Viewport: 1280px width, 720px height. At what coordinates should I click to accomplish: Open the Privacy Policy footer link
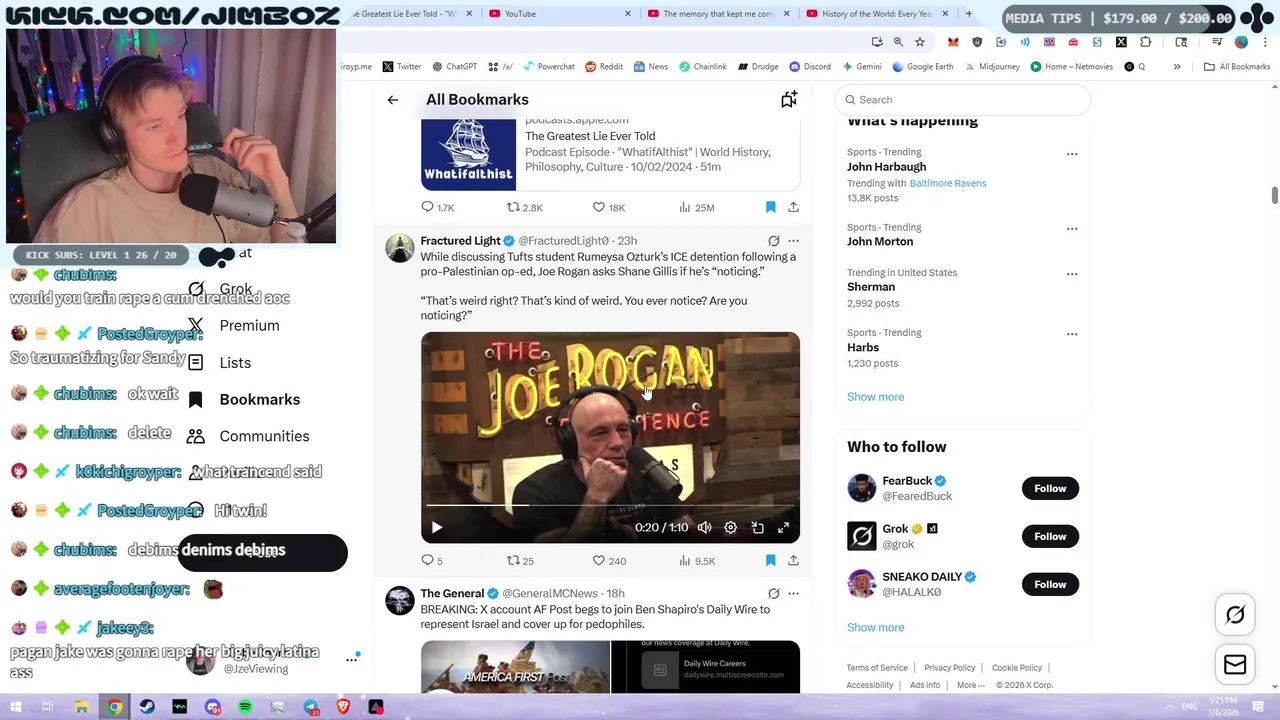click(950, 668)
